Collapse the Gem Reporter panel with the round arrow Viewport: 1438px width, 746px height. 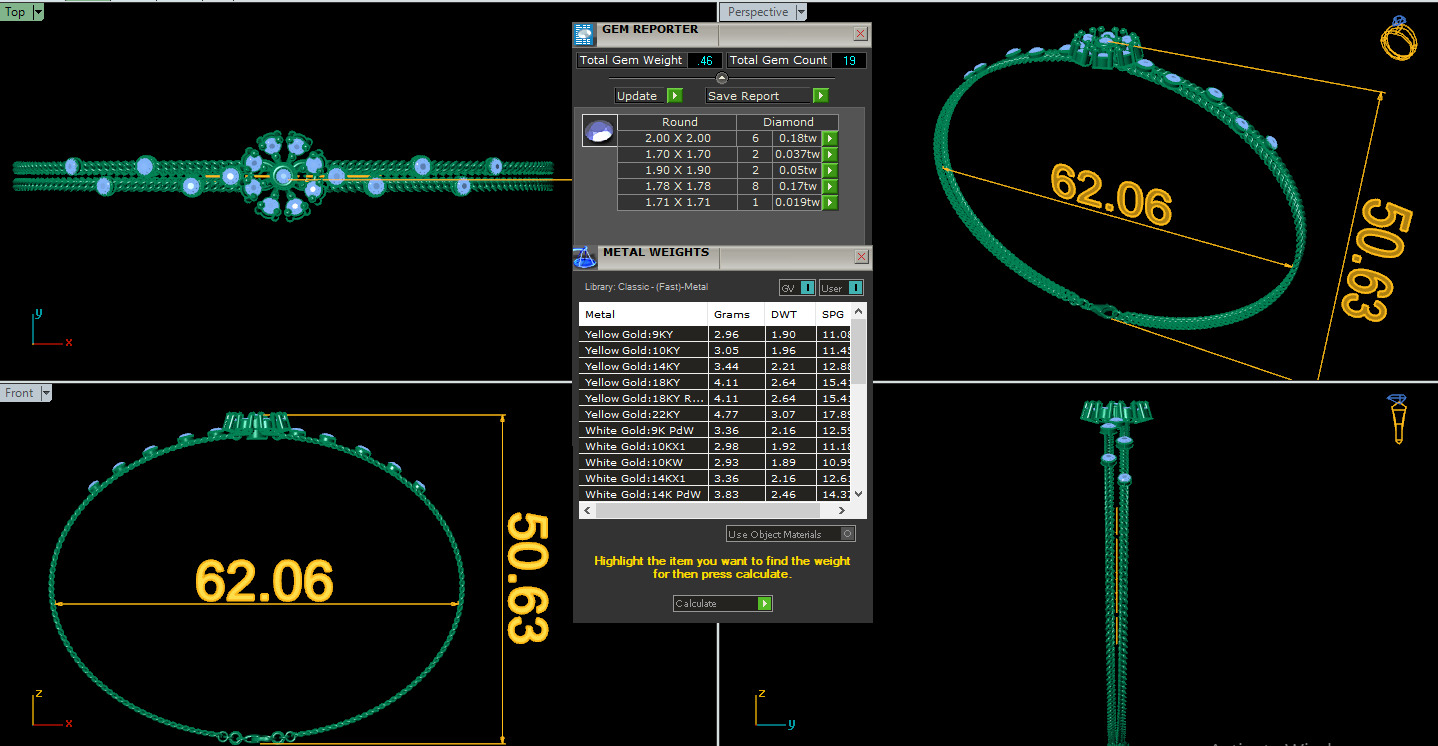pos(722,78)
